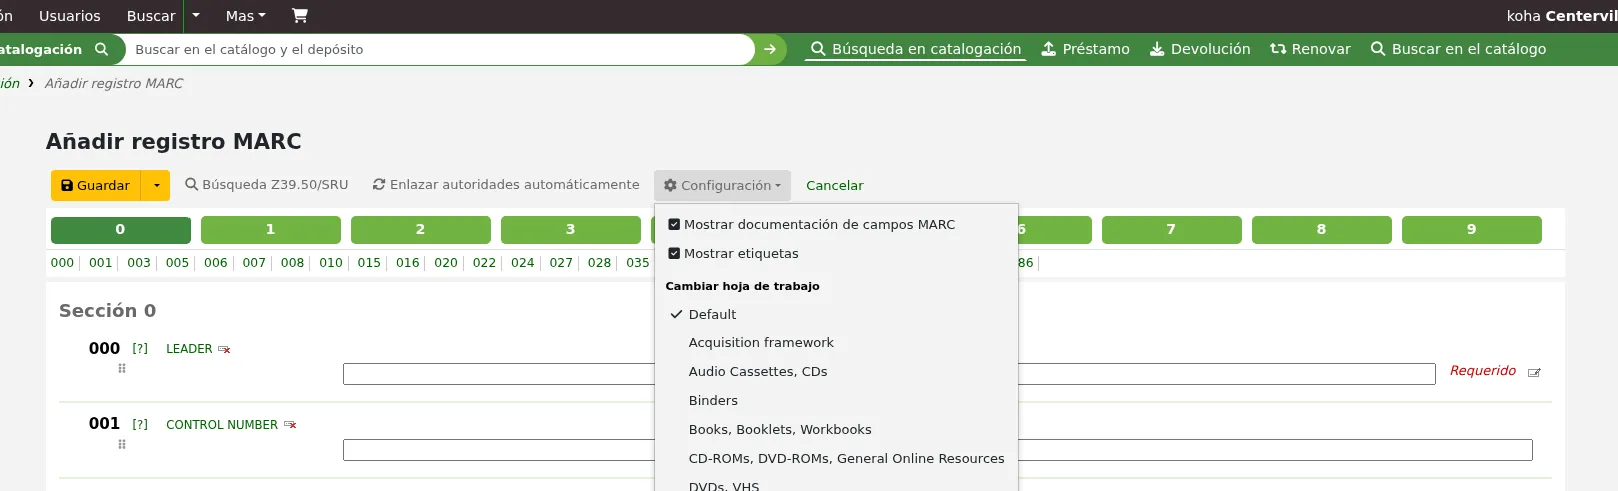Select Búsqueda en catalogación search mode

tap(916, 49)
